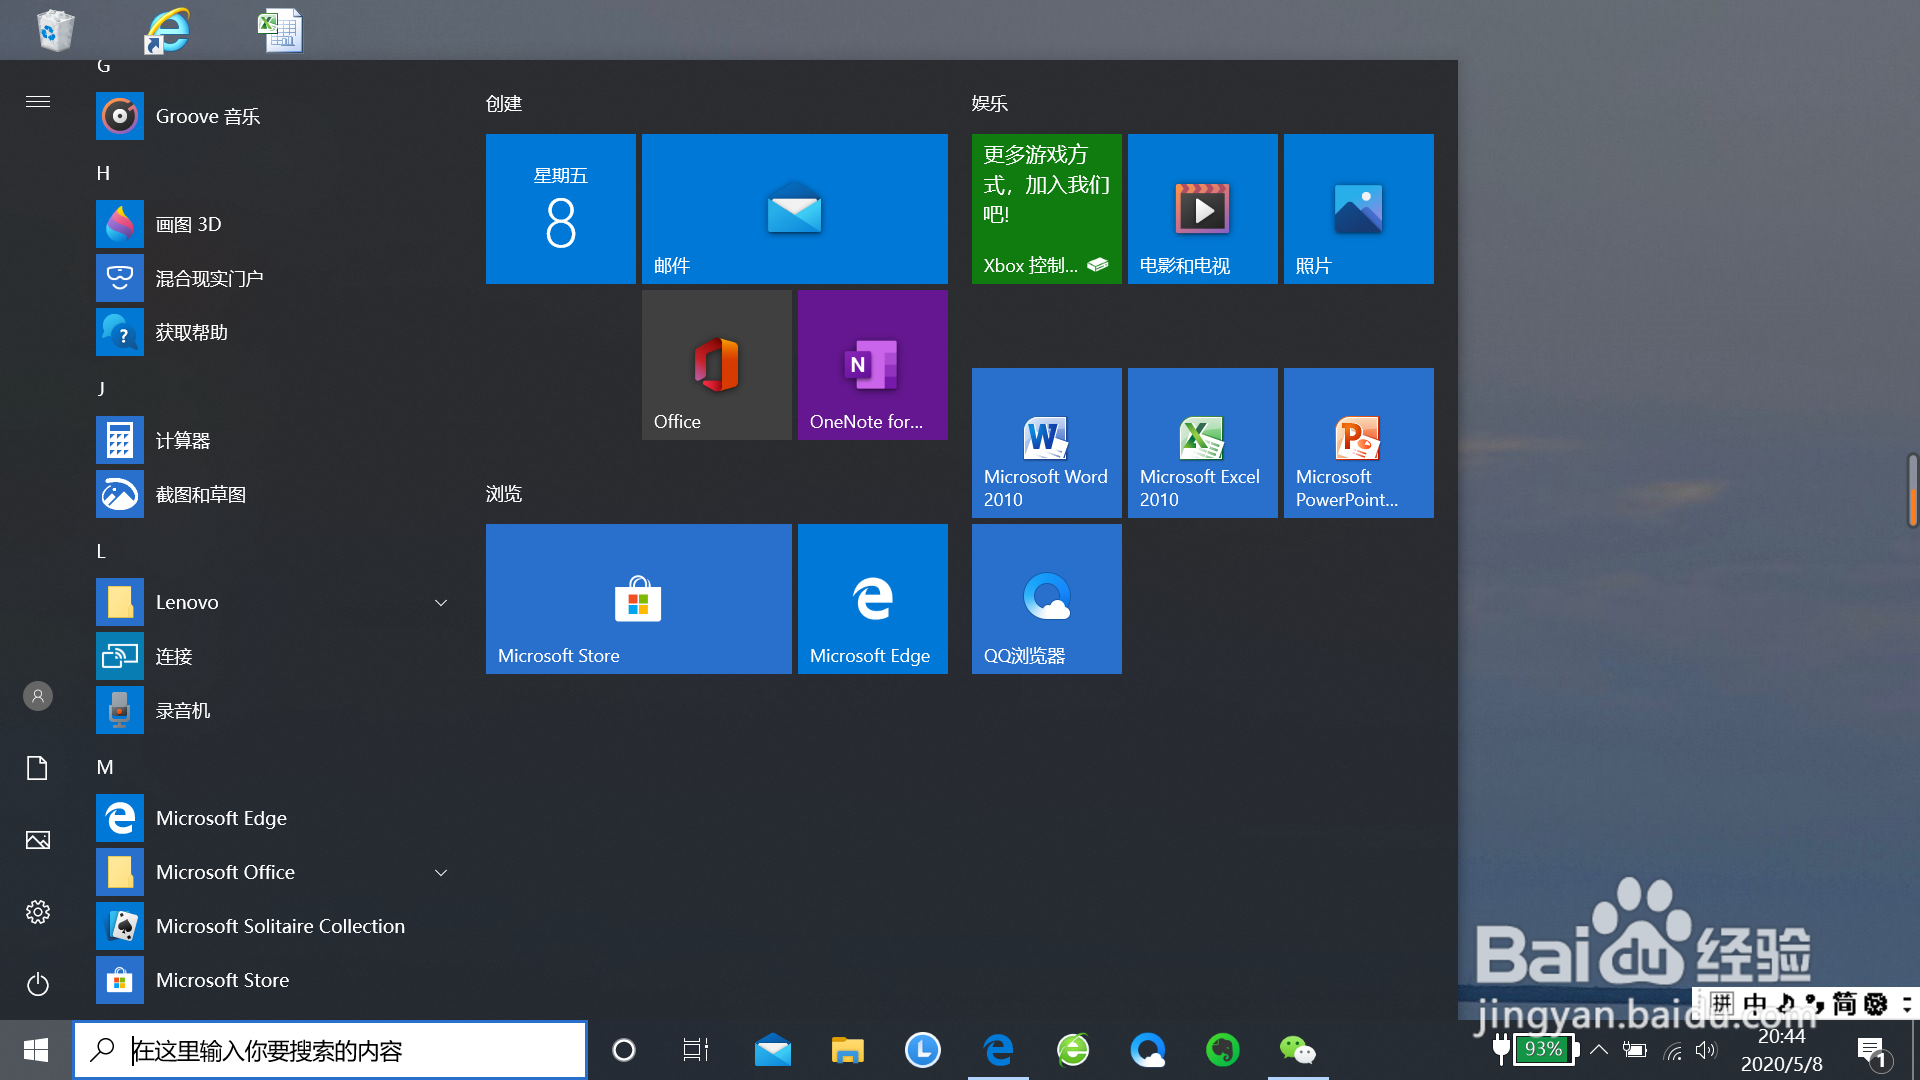Open the power options button

38,984
